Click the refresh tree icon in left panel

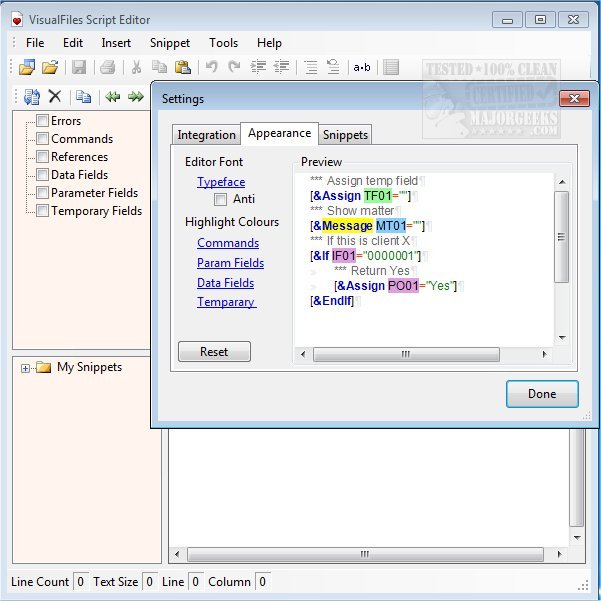point(31,97)
